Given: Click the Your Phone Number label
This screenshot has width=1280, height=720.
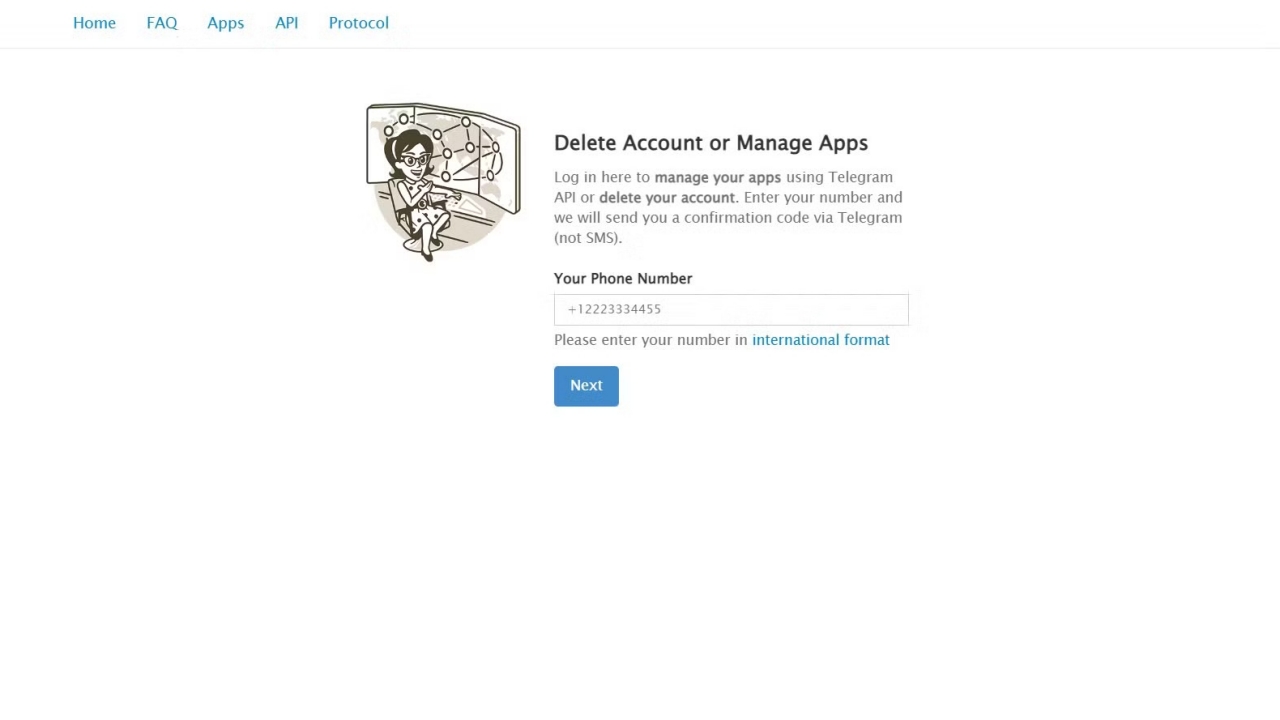Looking at the screenshot, I should [623, 279].
